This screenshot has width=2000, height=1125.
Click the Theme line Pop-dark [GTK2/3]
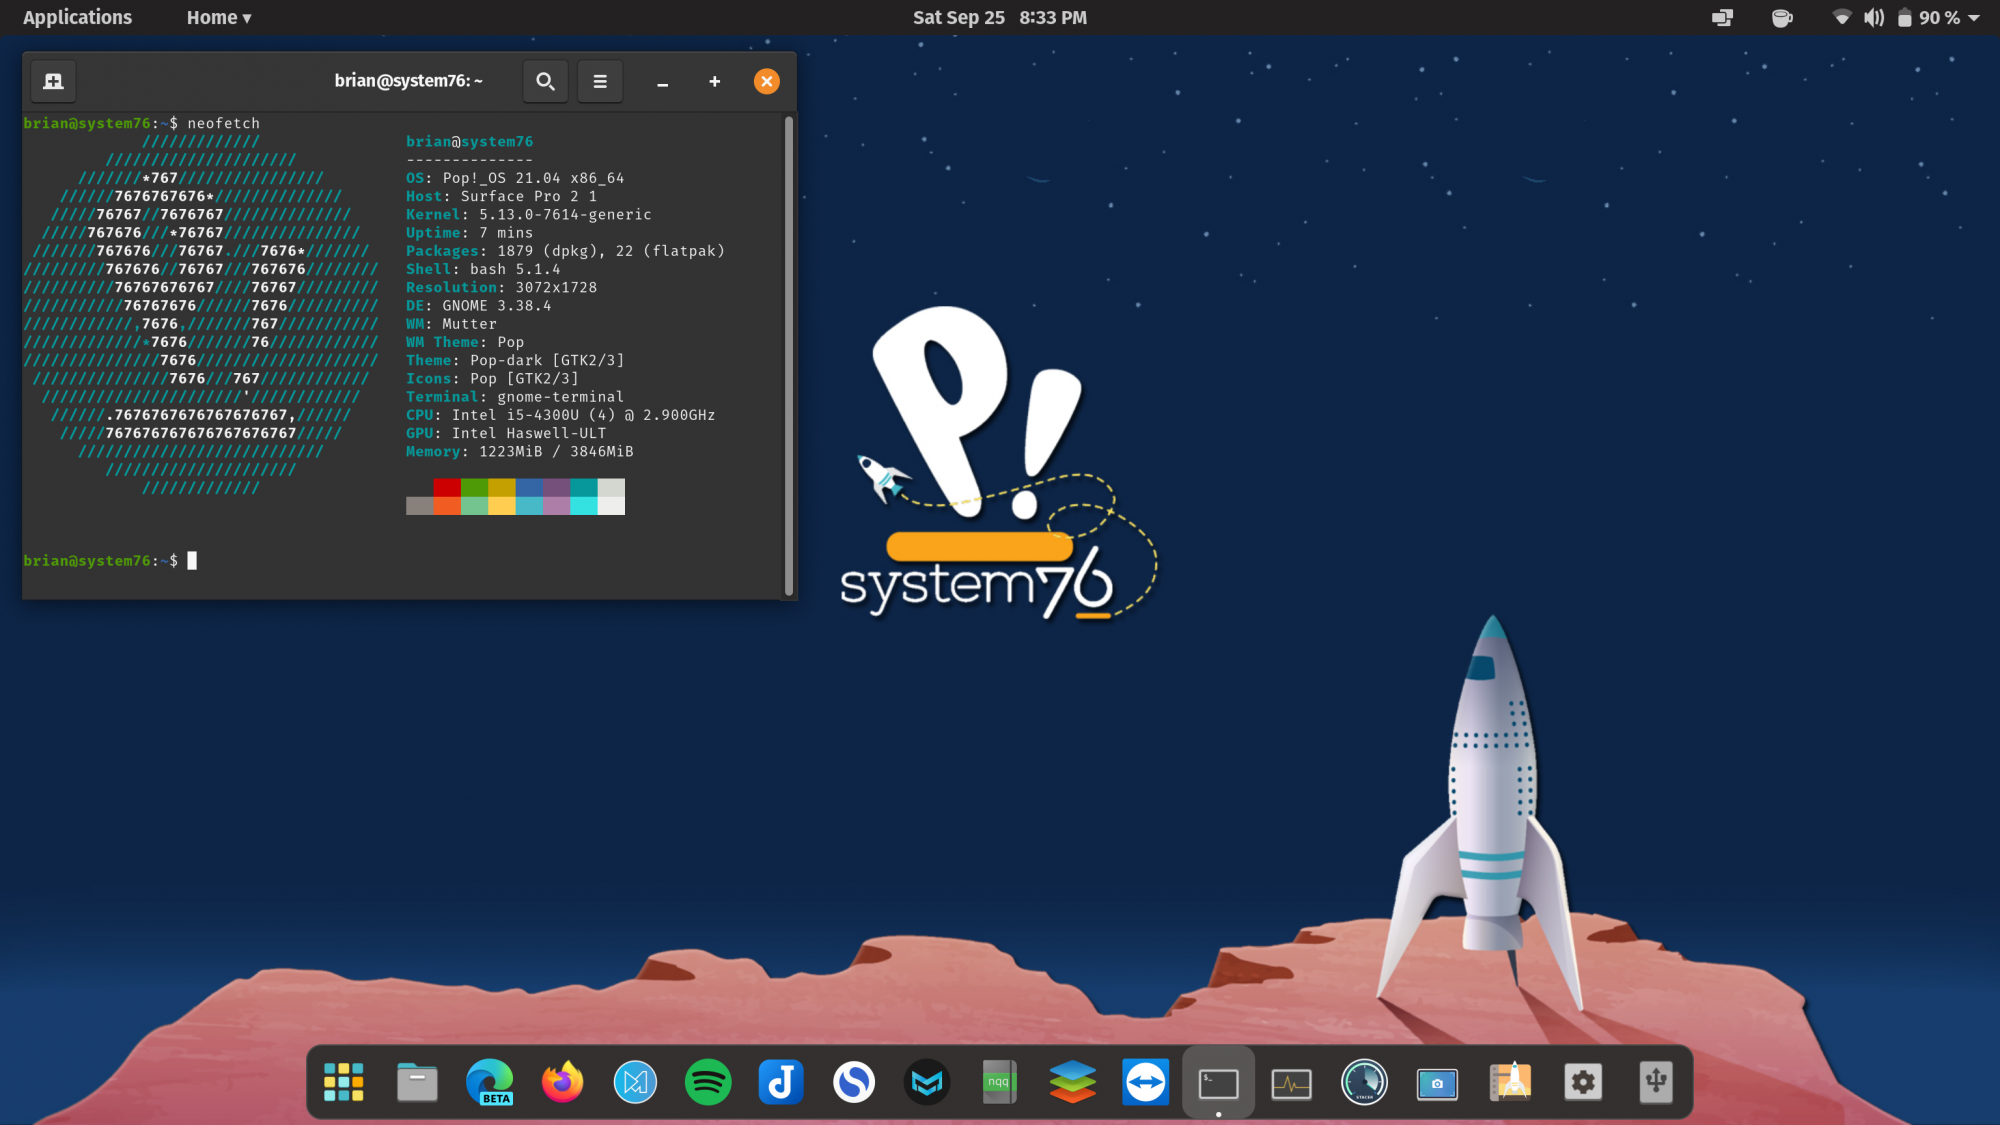coord(515,360)
